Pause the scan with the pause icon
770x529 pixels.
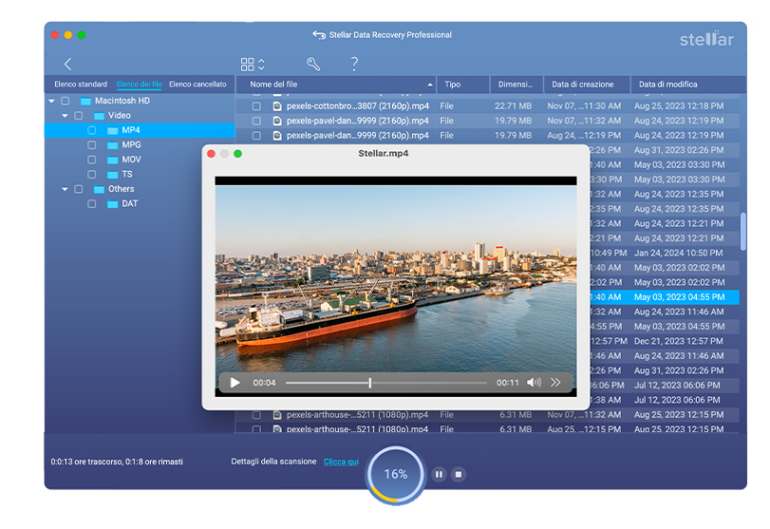click(x=439, y=474)
